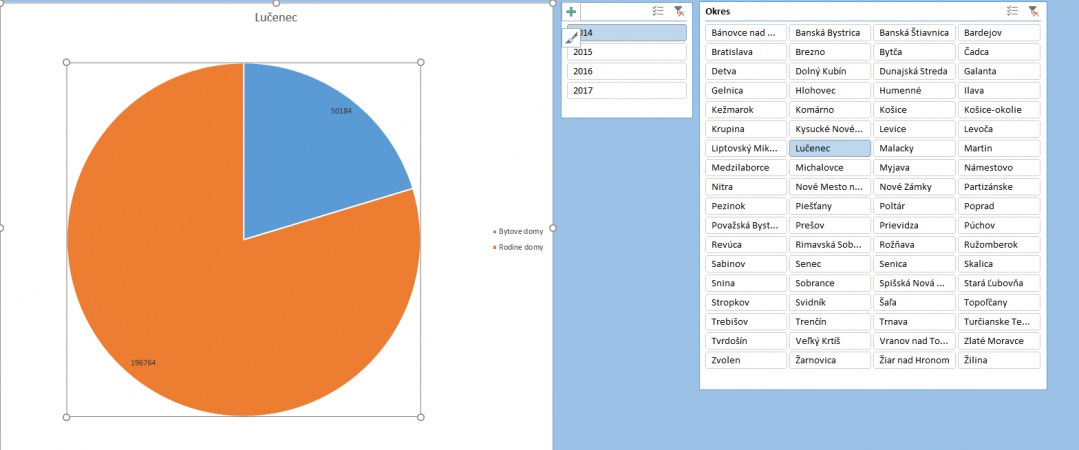Filter by Ružomberok district
Screen dimensions: 1079x450
pyautogui.click(x=998, y=244)
